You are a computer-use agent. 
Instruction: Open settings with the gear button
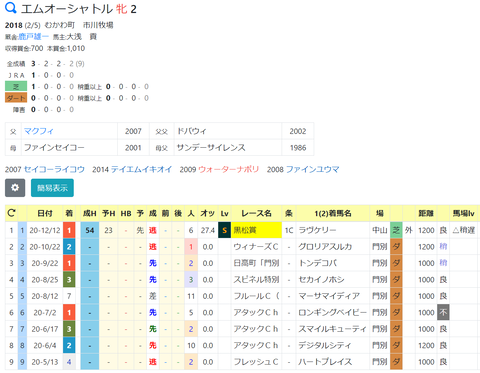coord(15,188)
